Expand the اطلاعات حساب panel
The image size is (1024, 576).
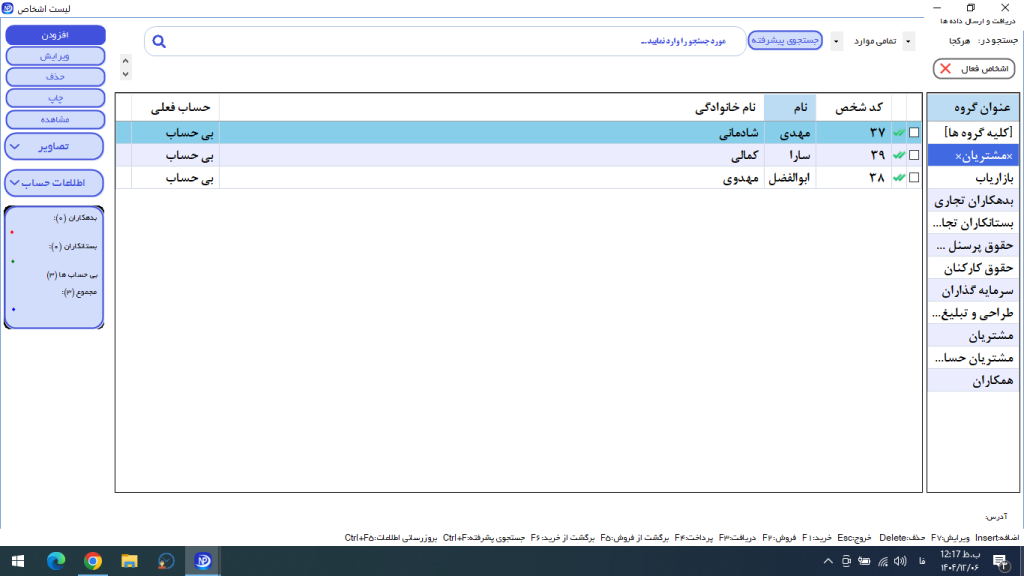(54, 183)
